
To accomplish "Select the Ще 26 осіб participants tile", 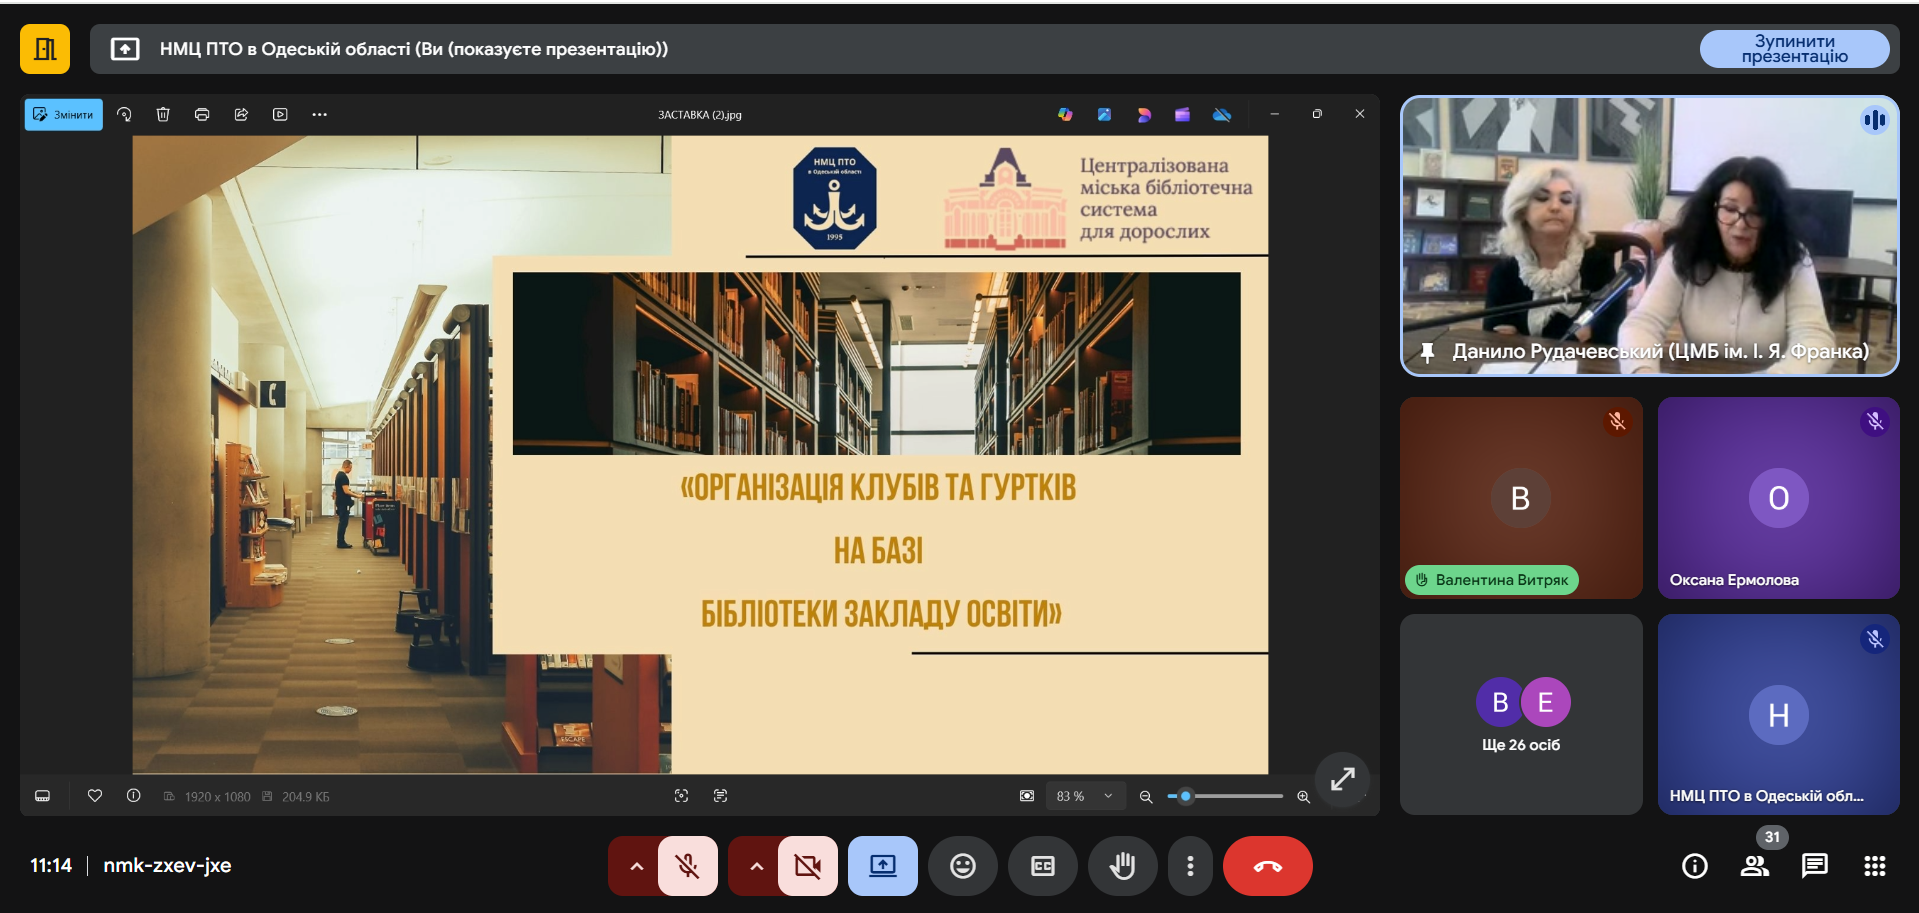I will [1520, 715].
